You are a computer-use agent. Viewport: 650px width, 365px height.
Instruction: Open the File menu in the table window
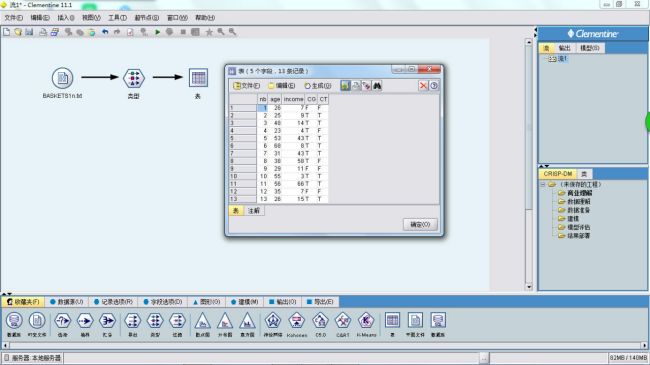click(247, 86)
